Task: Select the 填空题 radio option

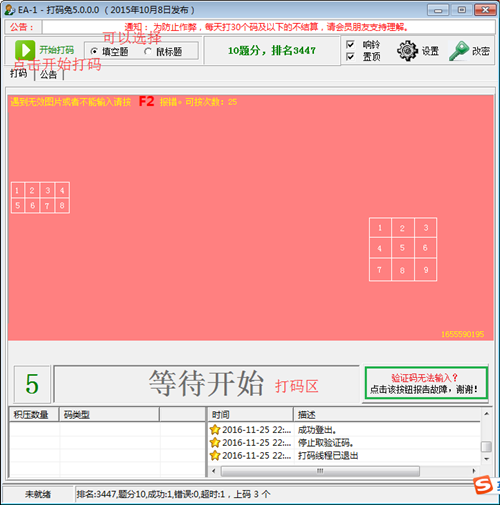Action: 94,52
